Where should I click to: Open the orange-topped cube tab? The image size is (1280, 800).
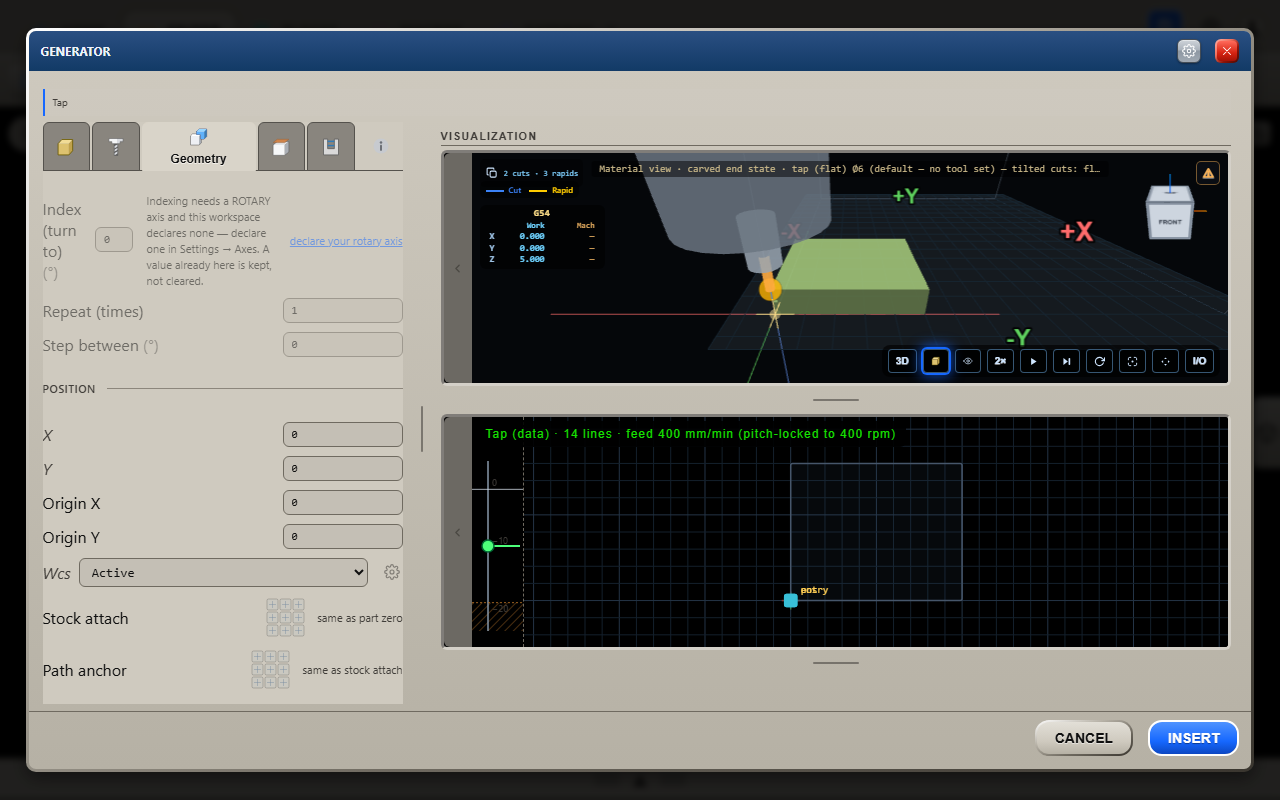click(x=281, y=147)
